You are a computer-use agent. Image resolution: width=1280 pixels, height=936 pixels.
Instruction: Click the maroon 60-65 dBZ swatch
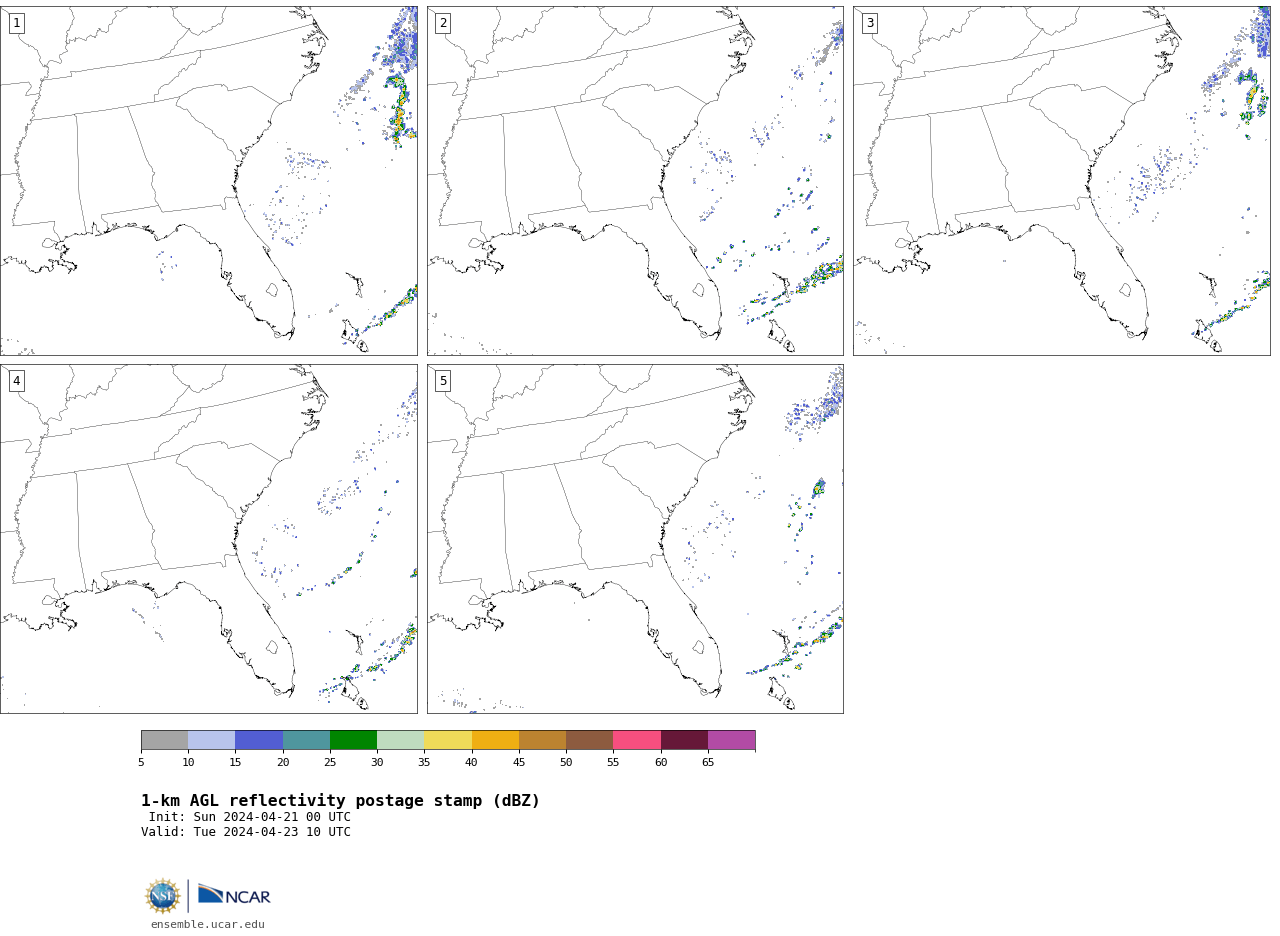point(684,740)
